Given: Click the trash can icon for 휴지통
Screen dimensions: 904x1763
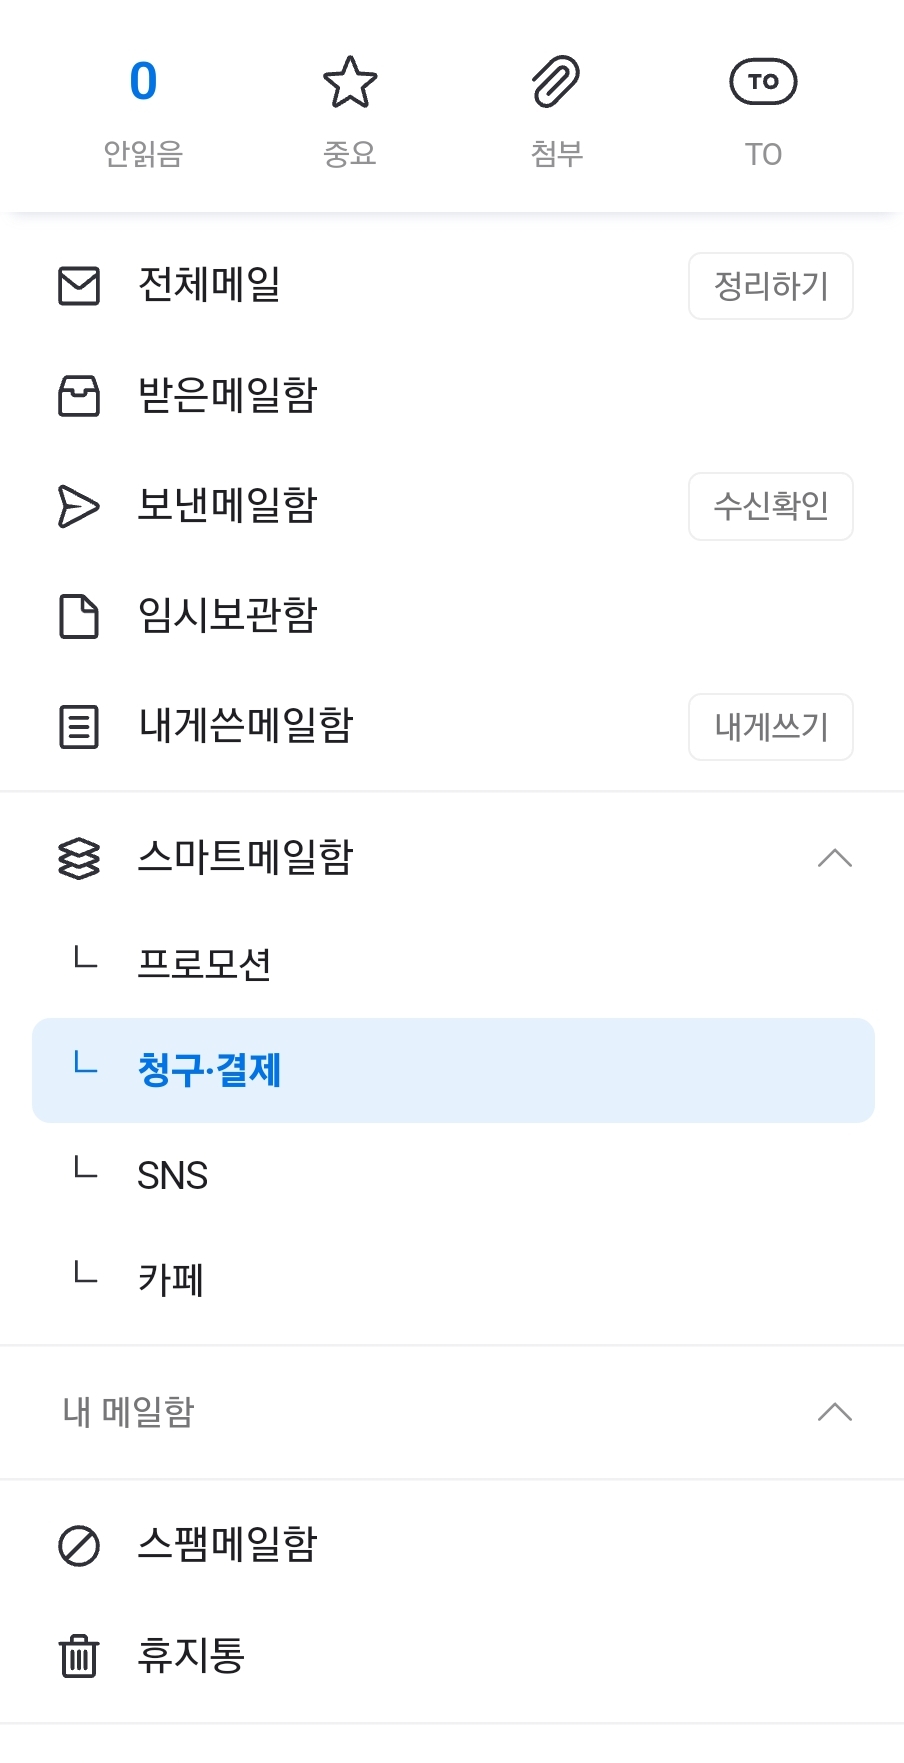Looking at the screenshot, I should (79, 1656).
